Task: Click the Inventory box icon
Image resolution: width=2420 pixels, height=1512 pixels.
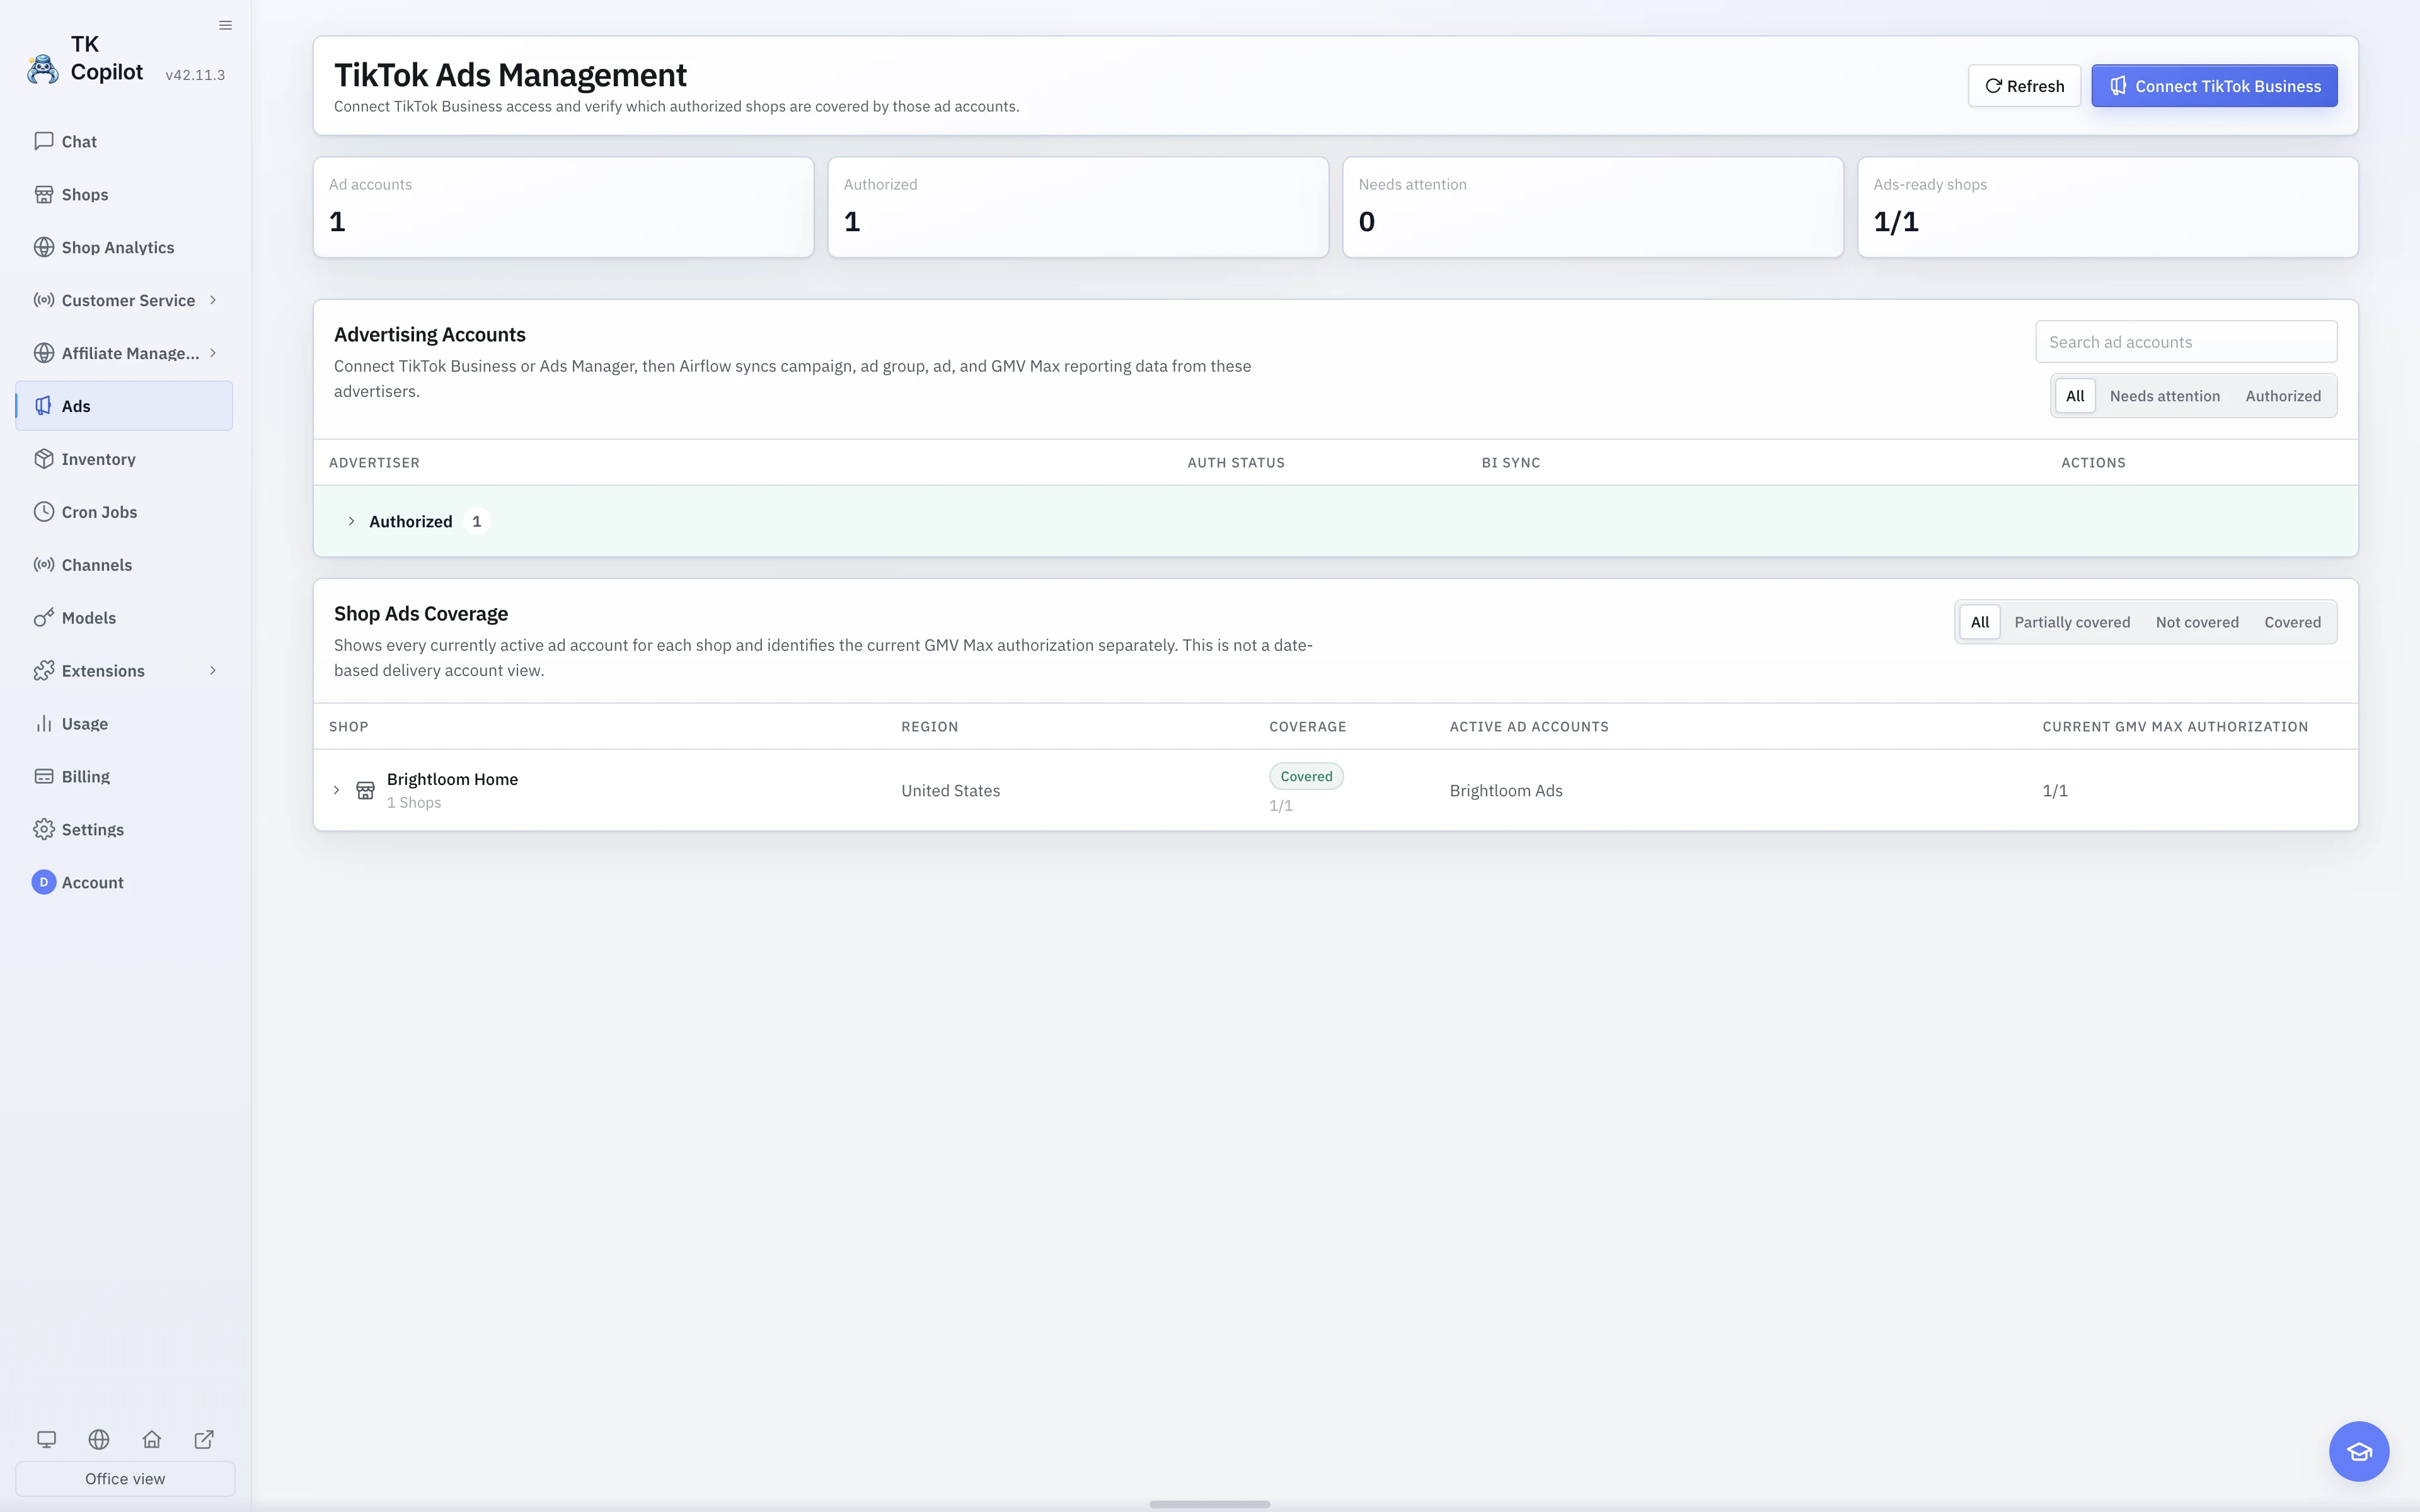Action: (44, 459)
